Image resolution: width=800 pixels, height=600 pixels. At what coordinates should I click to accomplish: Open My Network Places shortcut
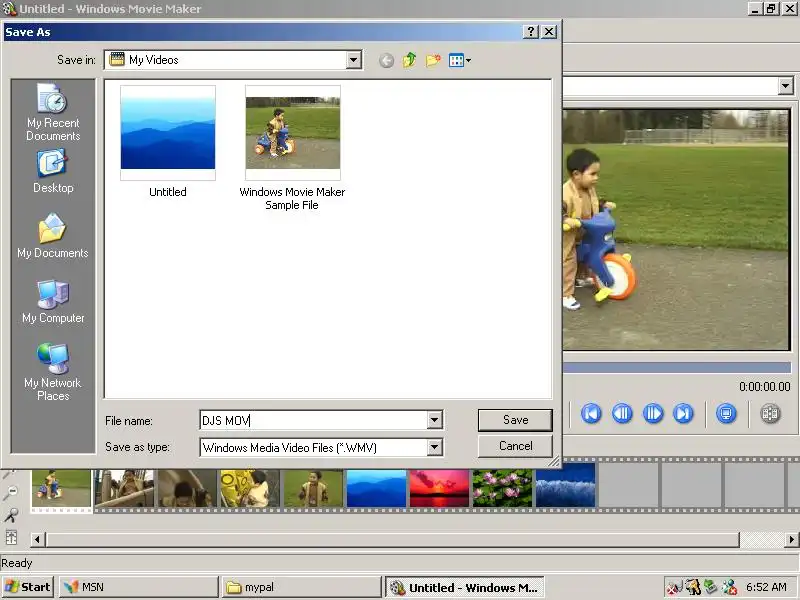[x=53, y=372]
